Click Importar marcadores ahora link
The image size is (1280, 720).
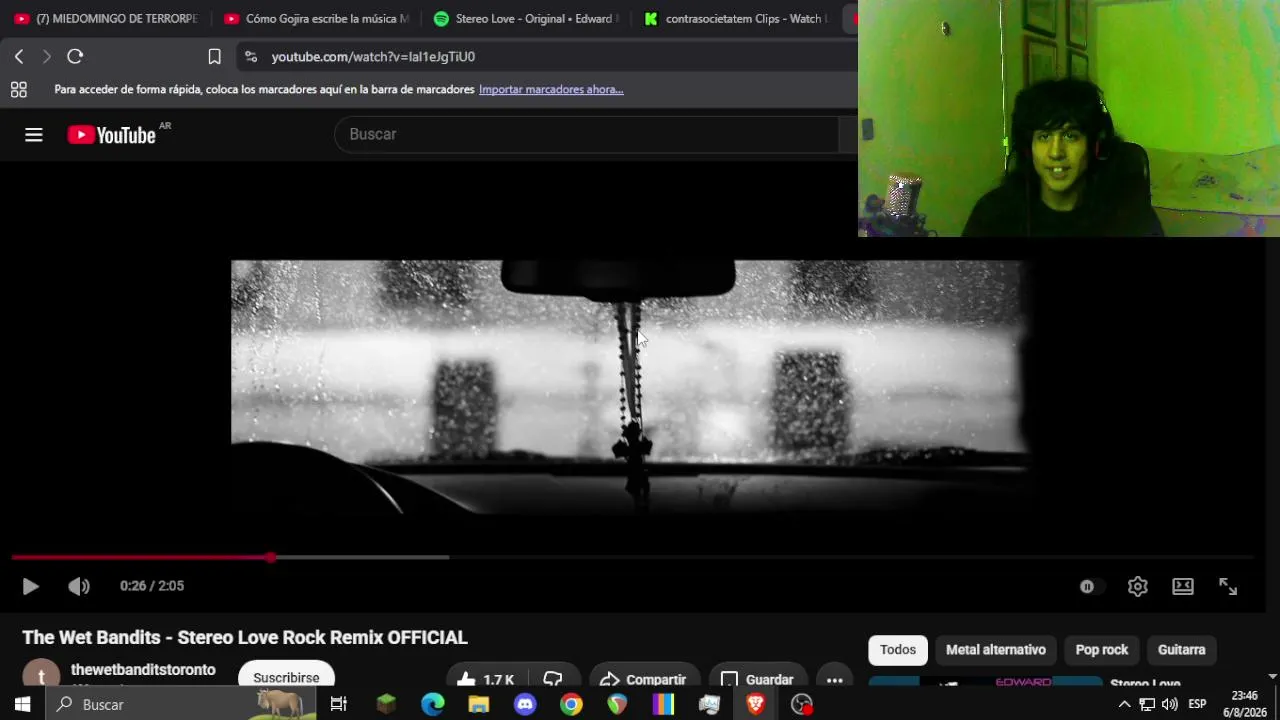pyautogui.click(x=551, y=90)
